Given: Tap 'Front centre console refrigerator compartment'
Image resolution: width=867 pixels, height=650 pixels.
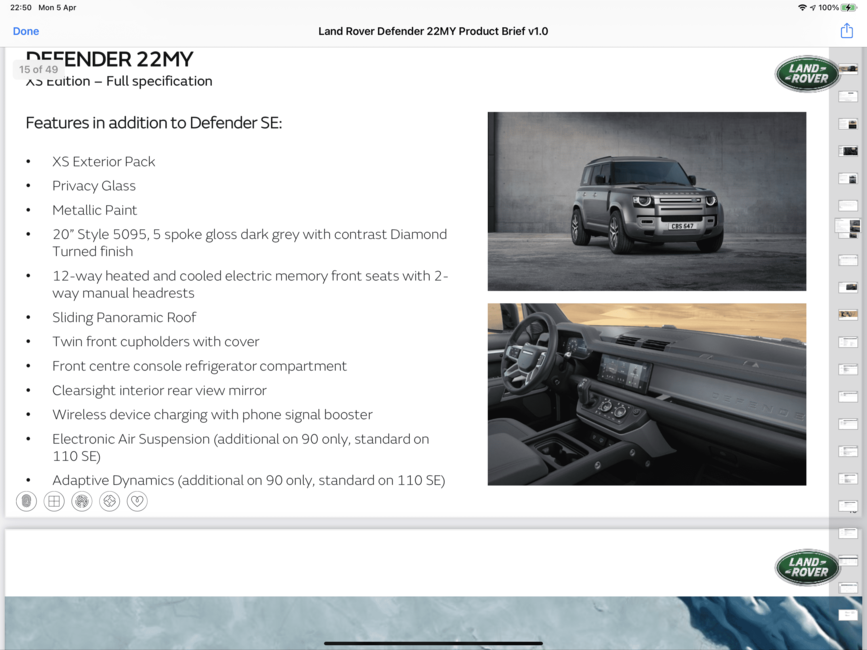Looking at the screenshot, I should click(200, 366).
